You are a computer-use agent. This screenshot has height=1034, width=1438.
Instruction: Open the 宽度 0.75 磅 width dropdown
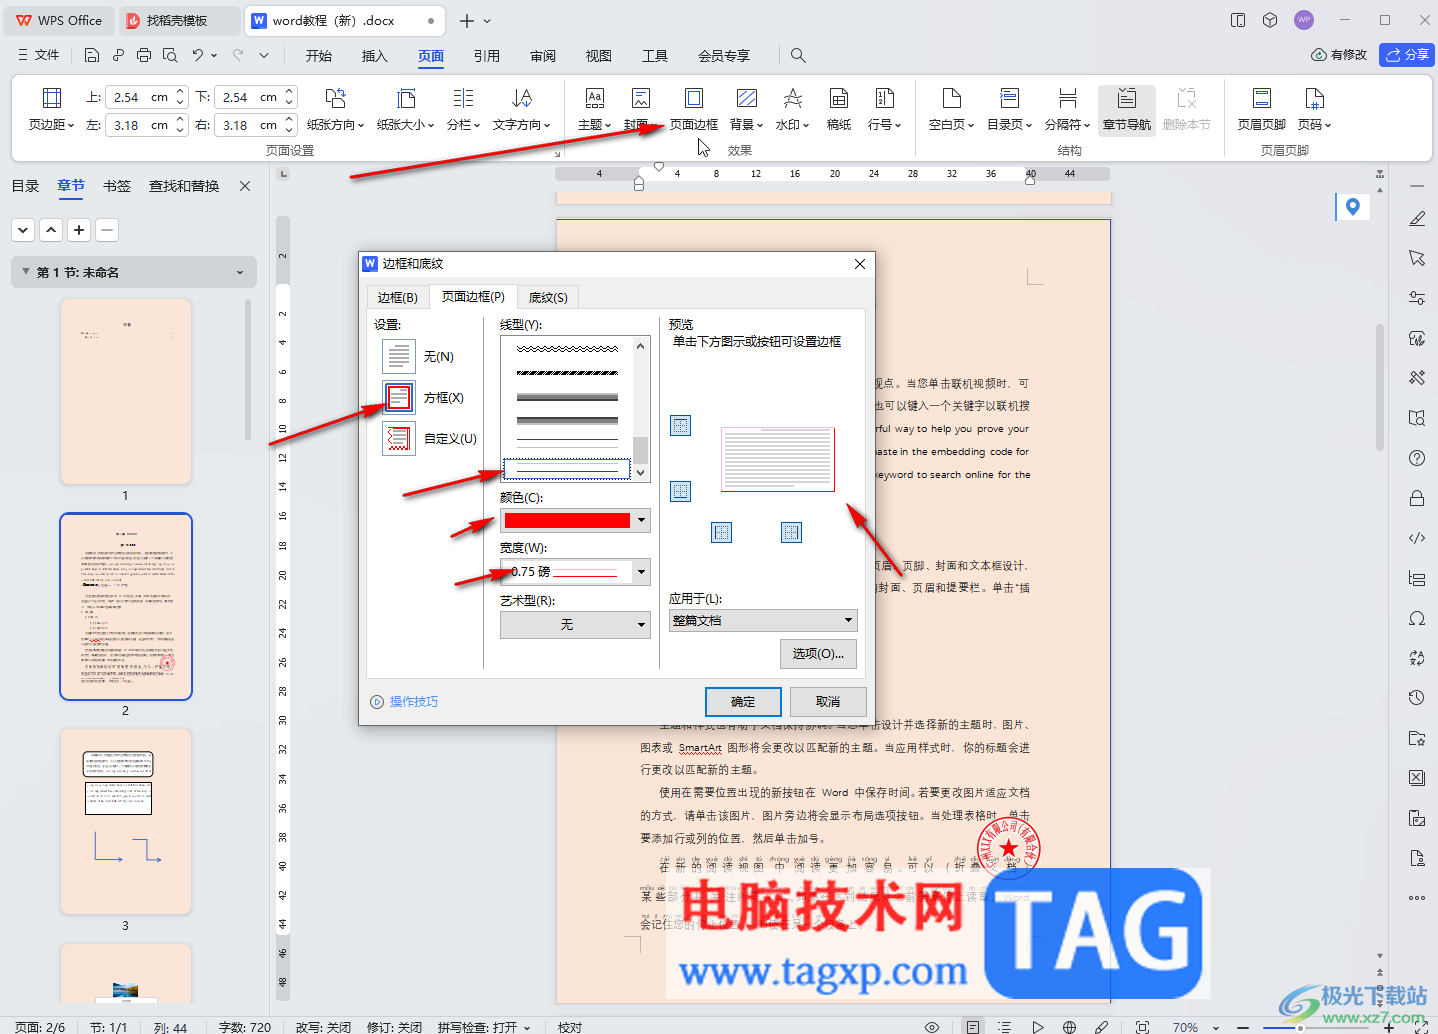(575, 571)
